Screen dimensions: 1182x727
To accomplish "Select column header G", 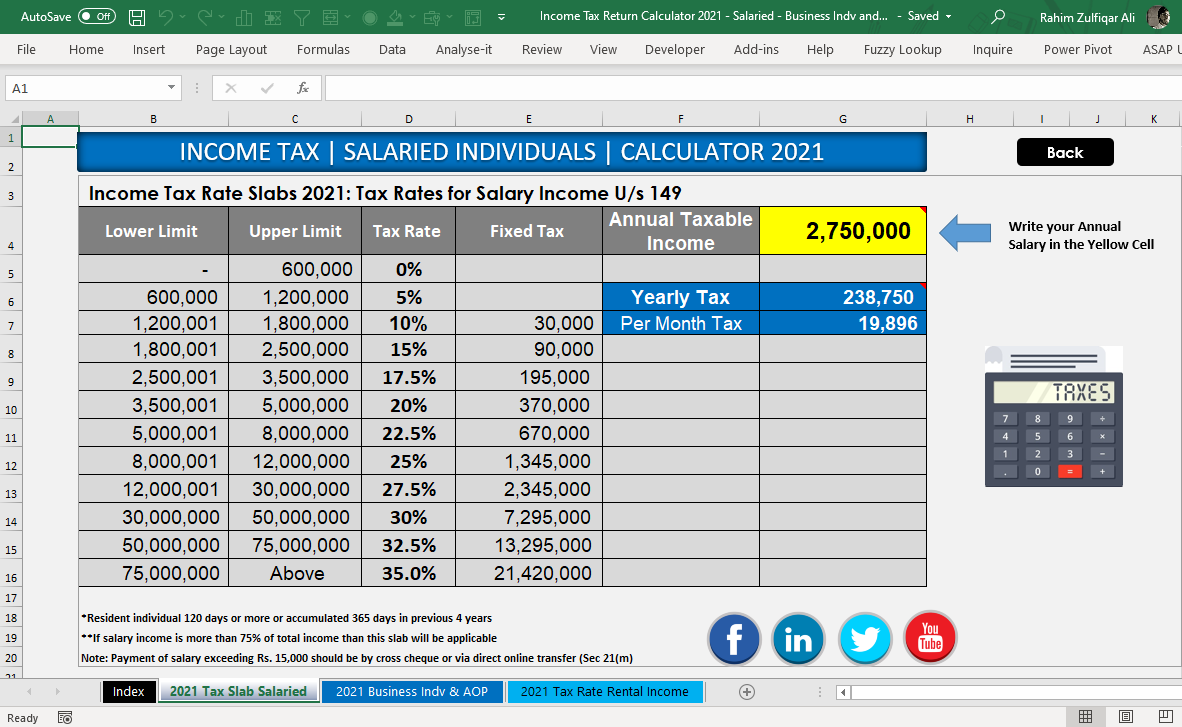I will click(x=843, y=118).
